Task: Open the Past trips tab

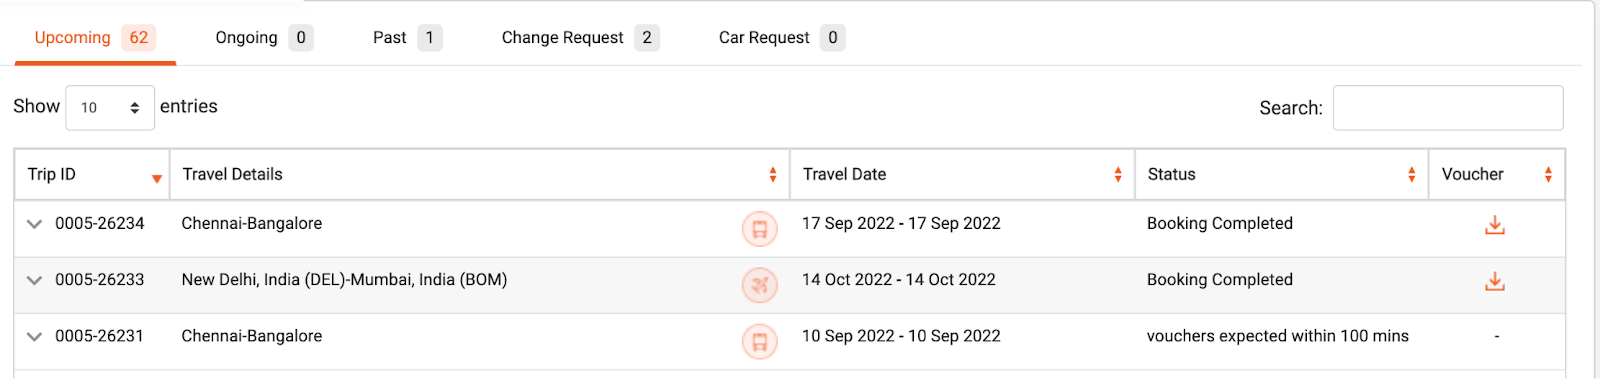Action: pos(407,38)
